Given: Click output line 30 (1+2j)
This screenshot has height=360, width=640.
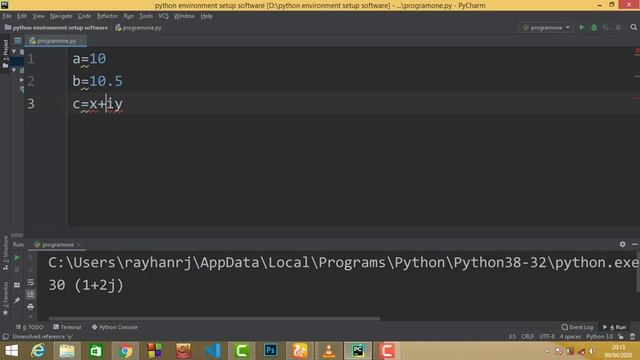Looking at the screenshot, I should (x=86, y=285).
